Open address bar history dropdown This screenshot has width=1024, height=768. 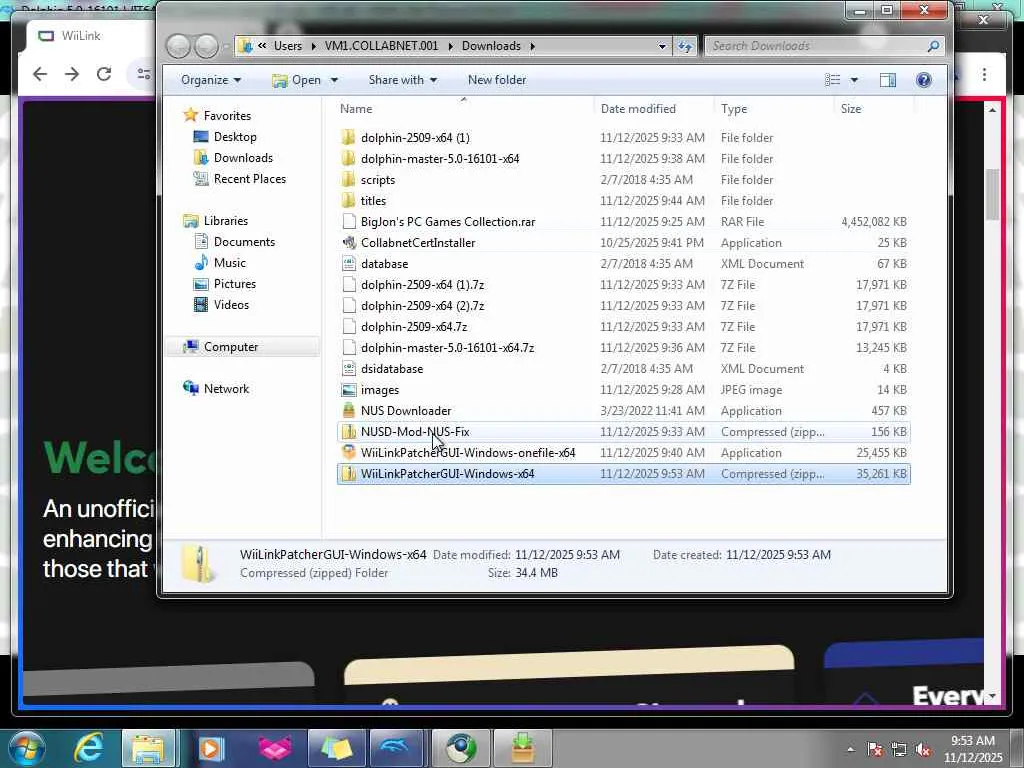click(x=662, y=46)
